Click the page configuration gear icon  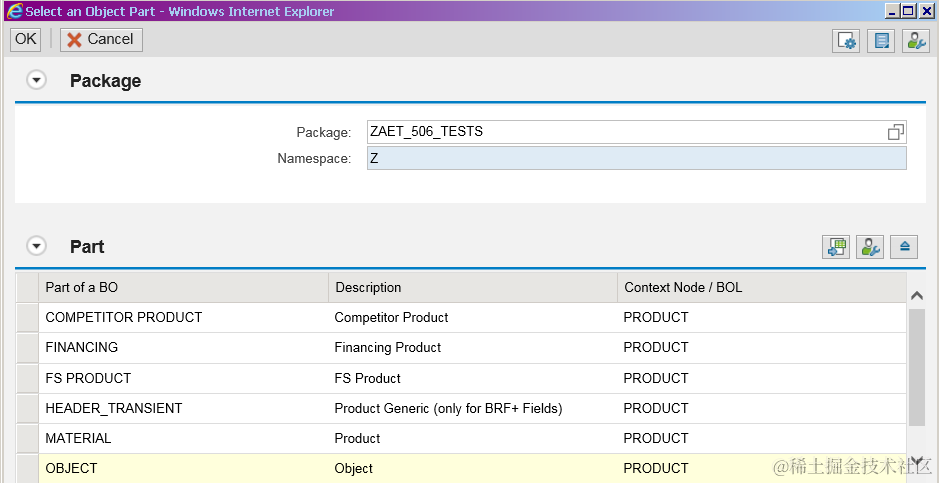pos(847,40)
